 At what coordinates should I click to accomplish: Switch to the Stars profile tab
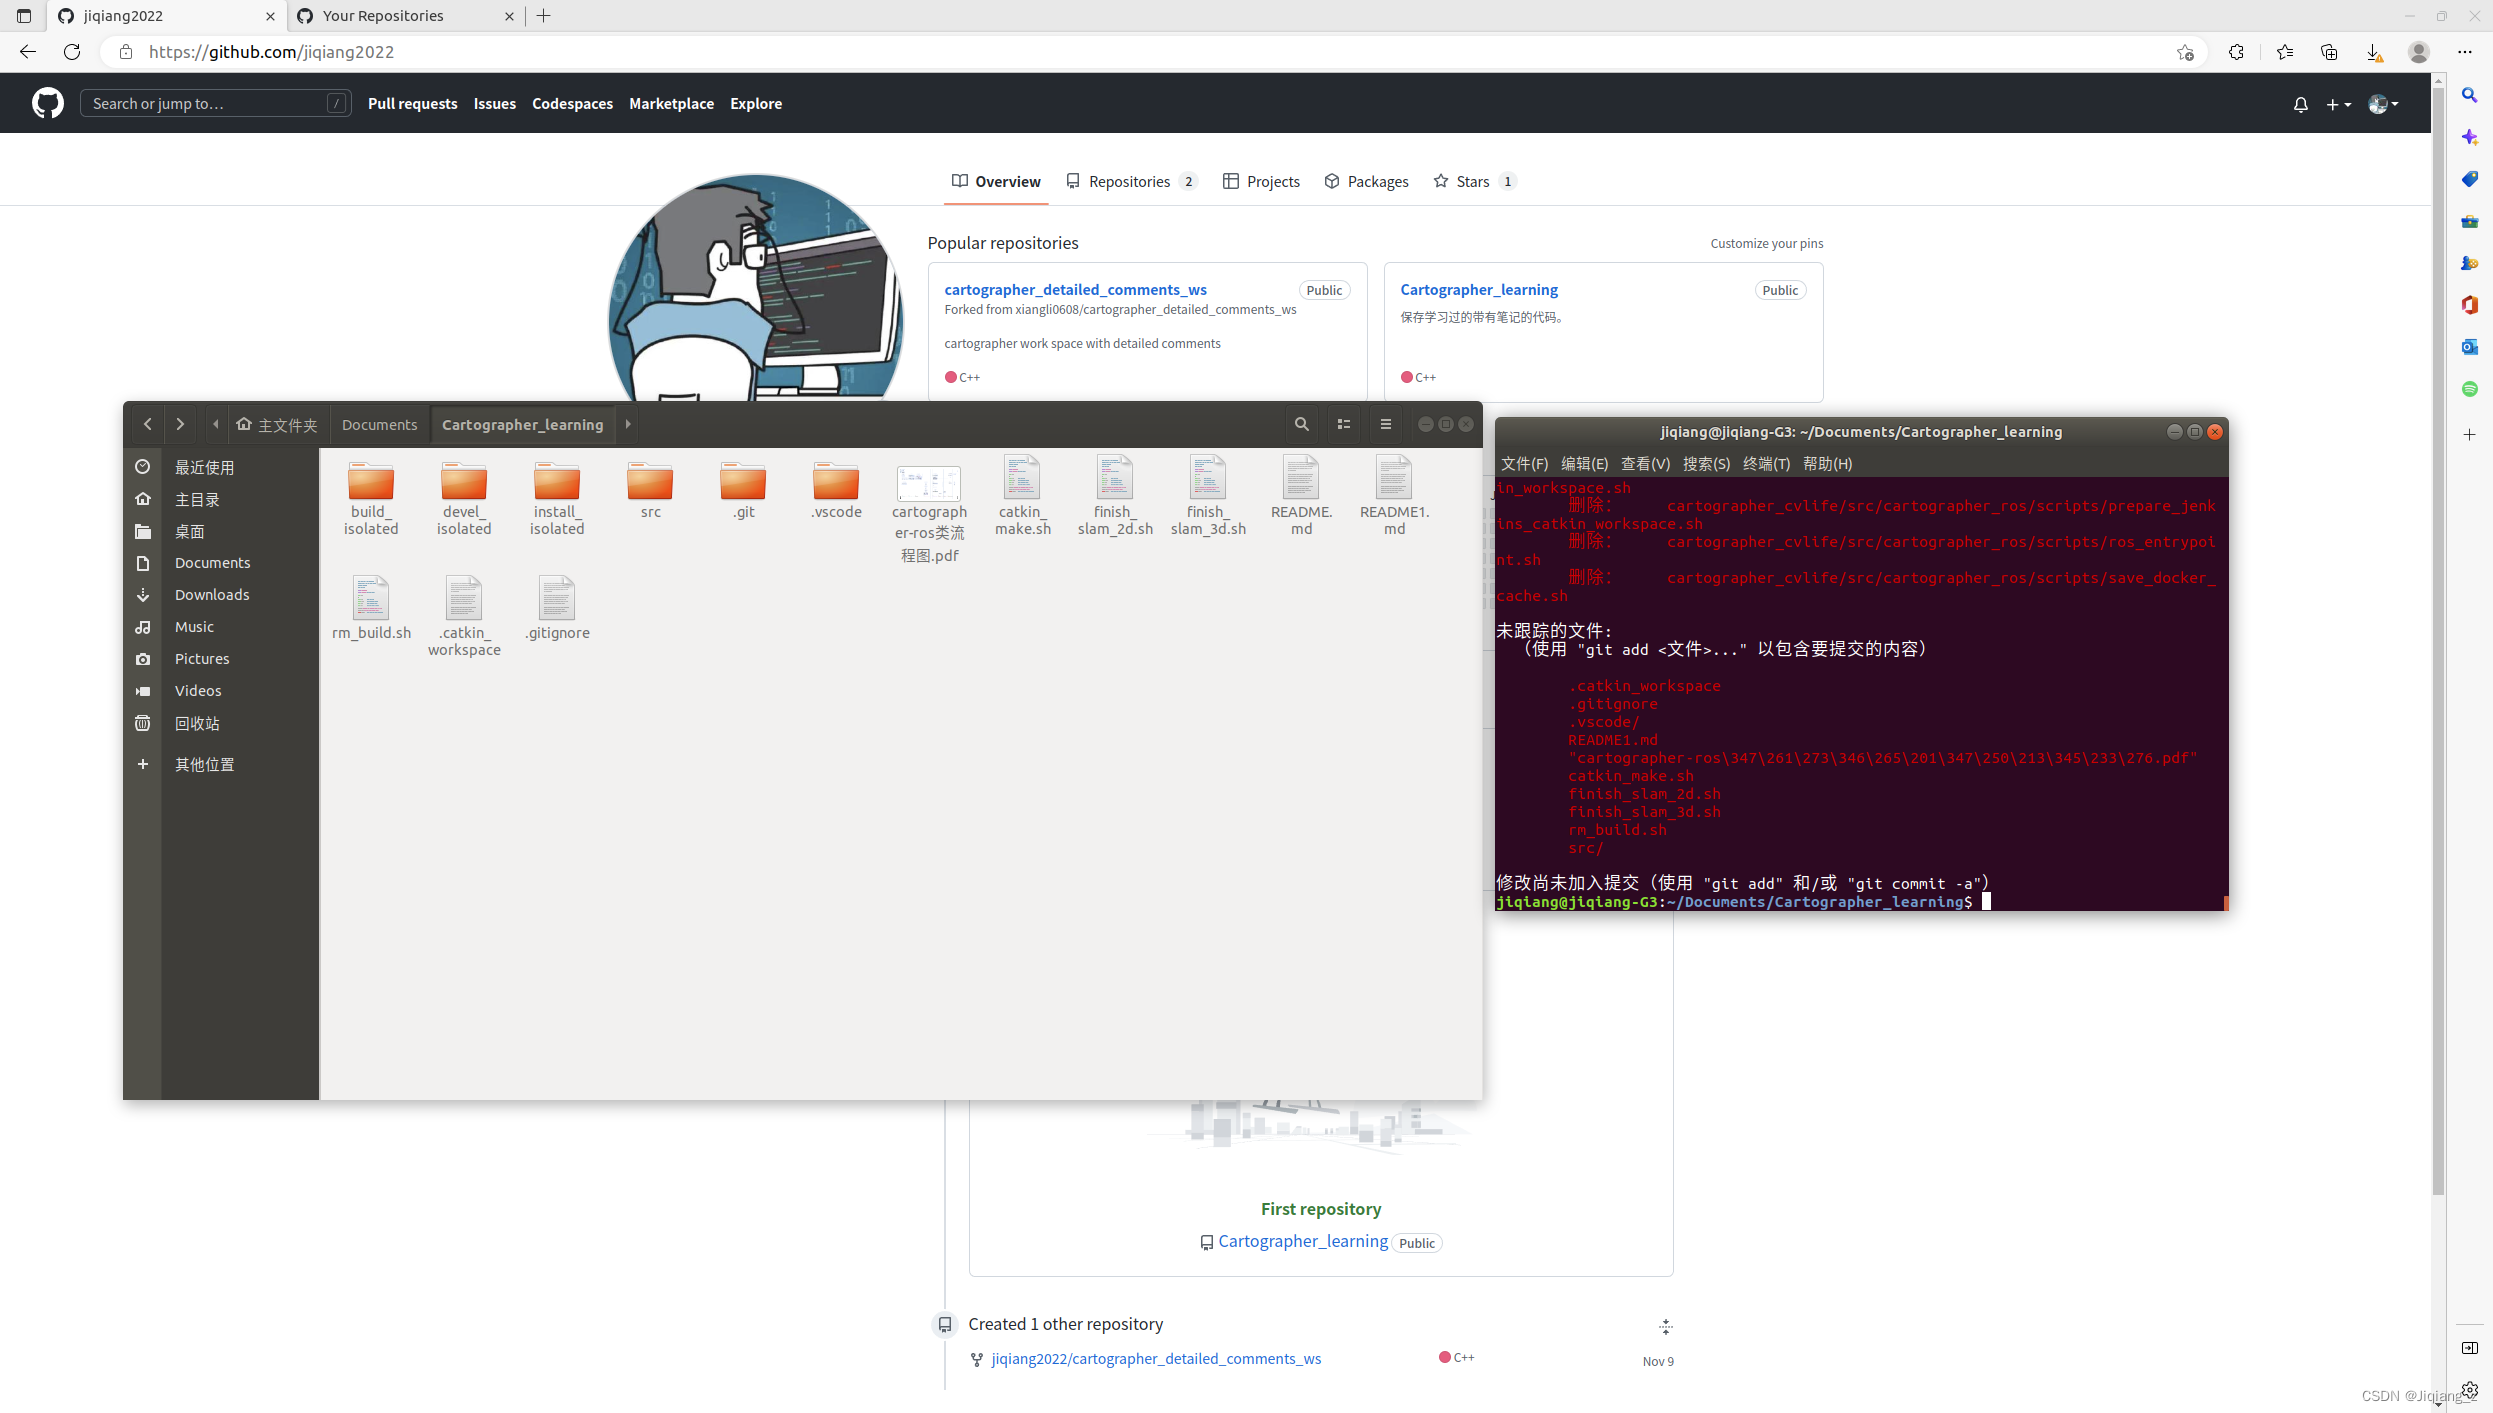[x=1474, y=181]
